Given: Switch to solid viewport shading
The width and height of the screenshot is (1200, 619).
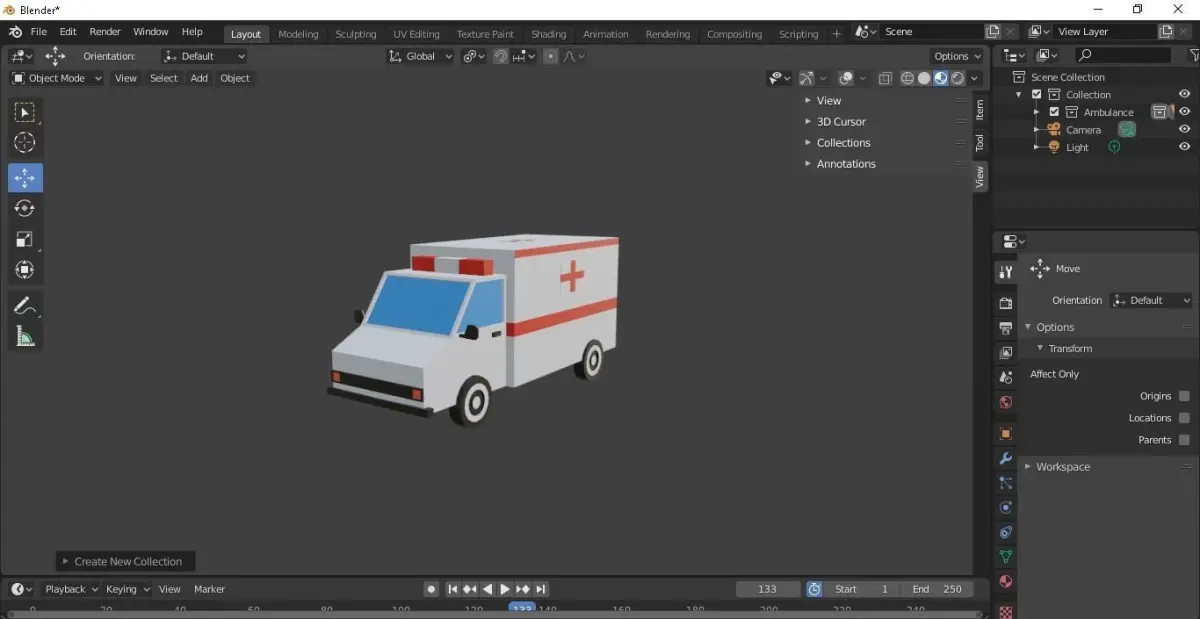Looking at the screenshot, I should coord(924,78).
